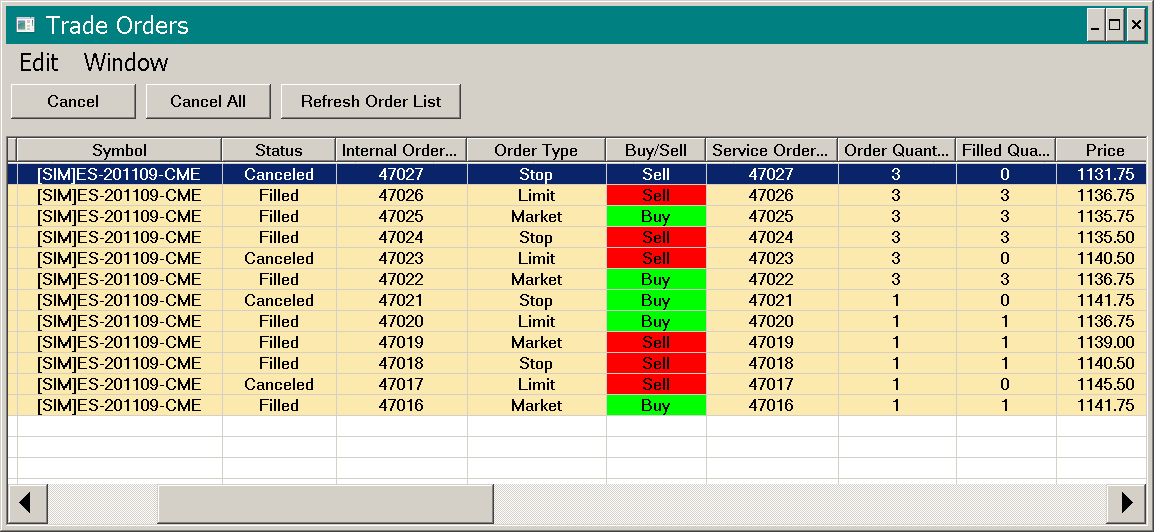Click the Cancel button
The image size is (1154, 532).
pyautogui.click(x=73, y=101)
